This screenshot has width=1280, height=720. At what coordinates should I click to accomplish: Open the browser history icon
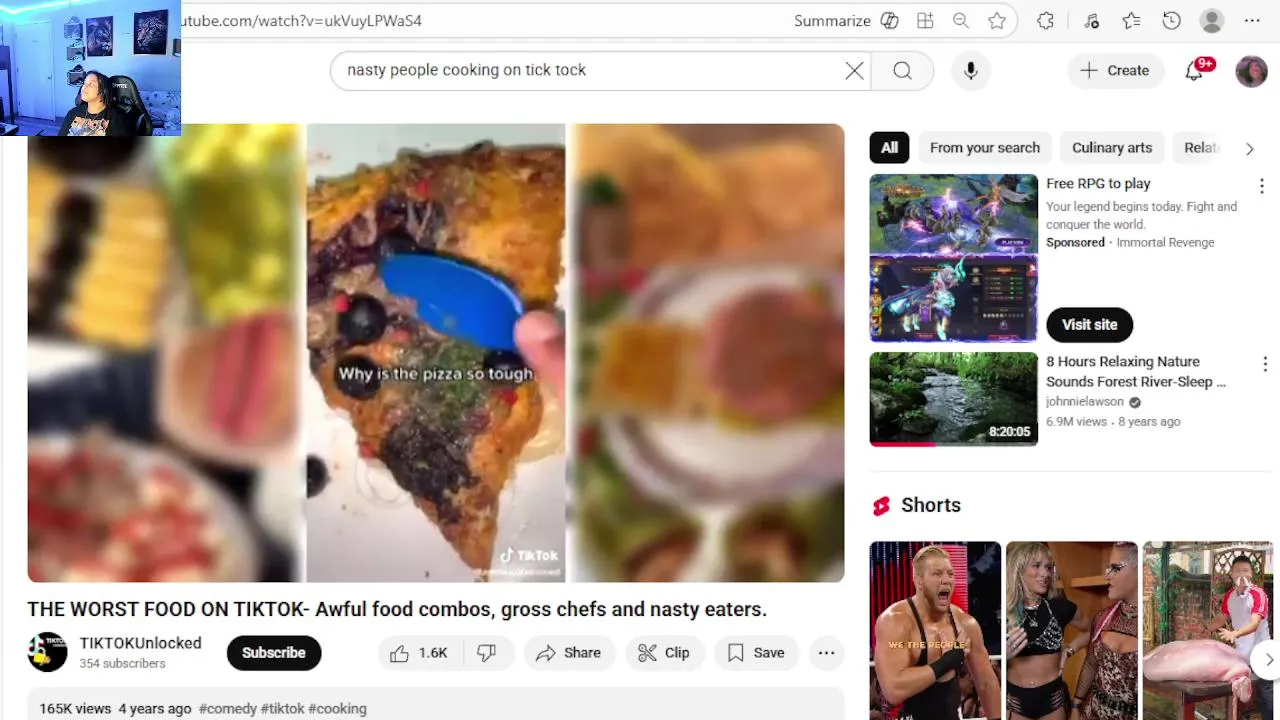pos(1172,21)
